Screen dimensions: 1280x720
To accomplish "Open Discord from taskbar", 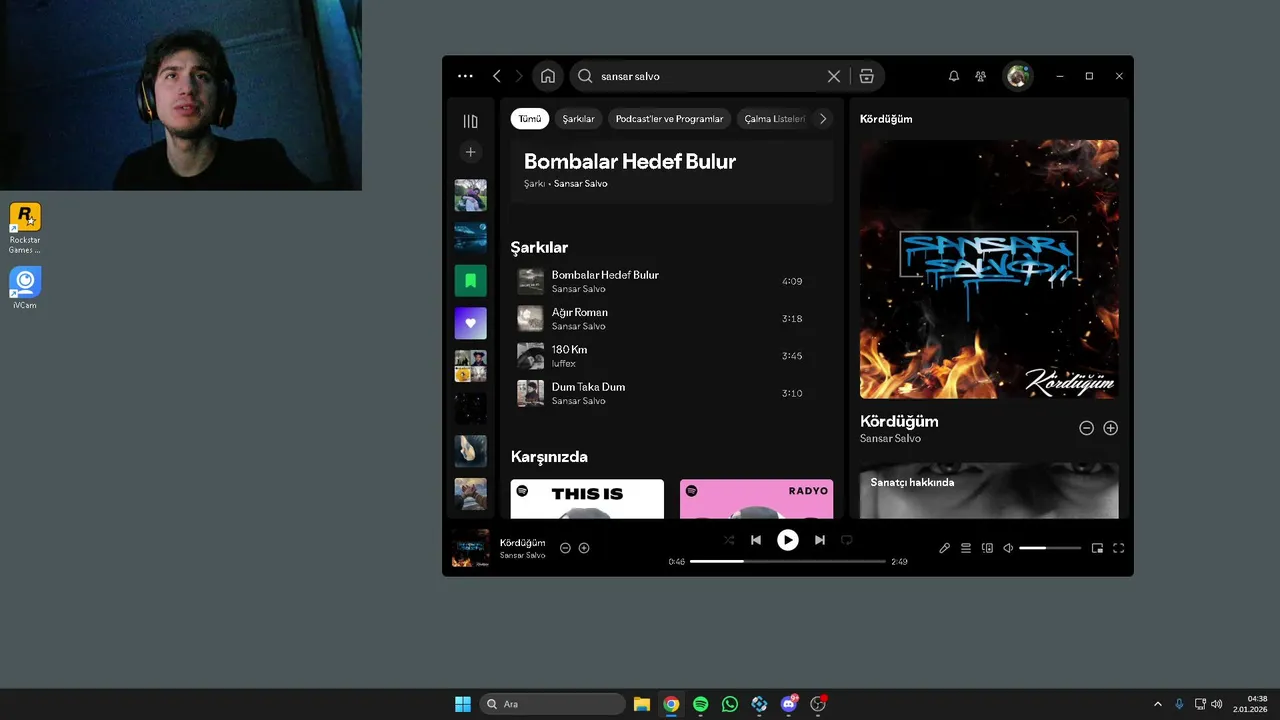I will [789, 704].
